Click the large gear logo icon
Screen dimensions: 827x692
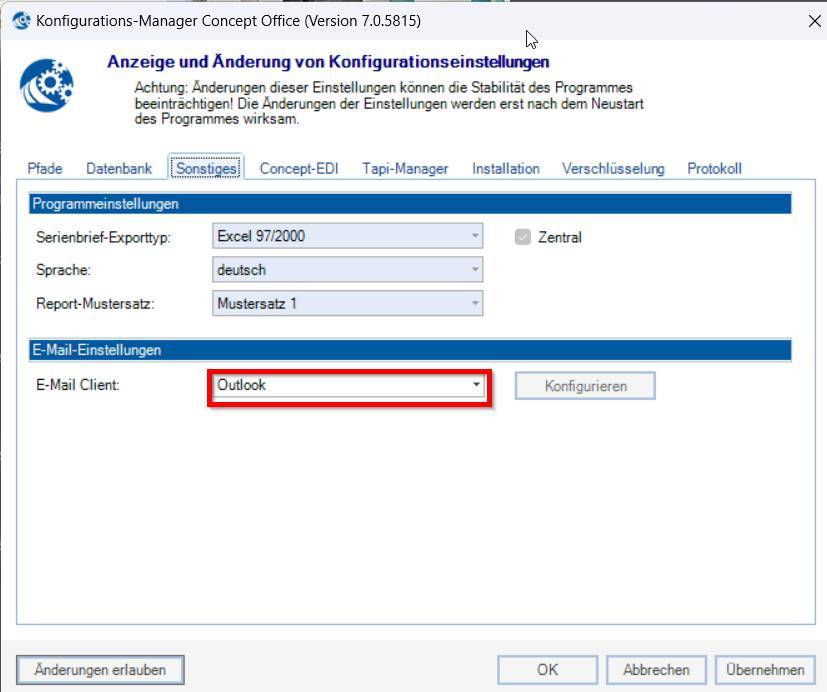click(x=46, y=85)
